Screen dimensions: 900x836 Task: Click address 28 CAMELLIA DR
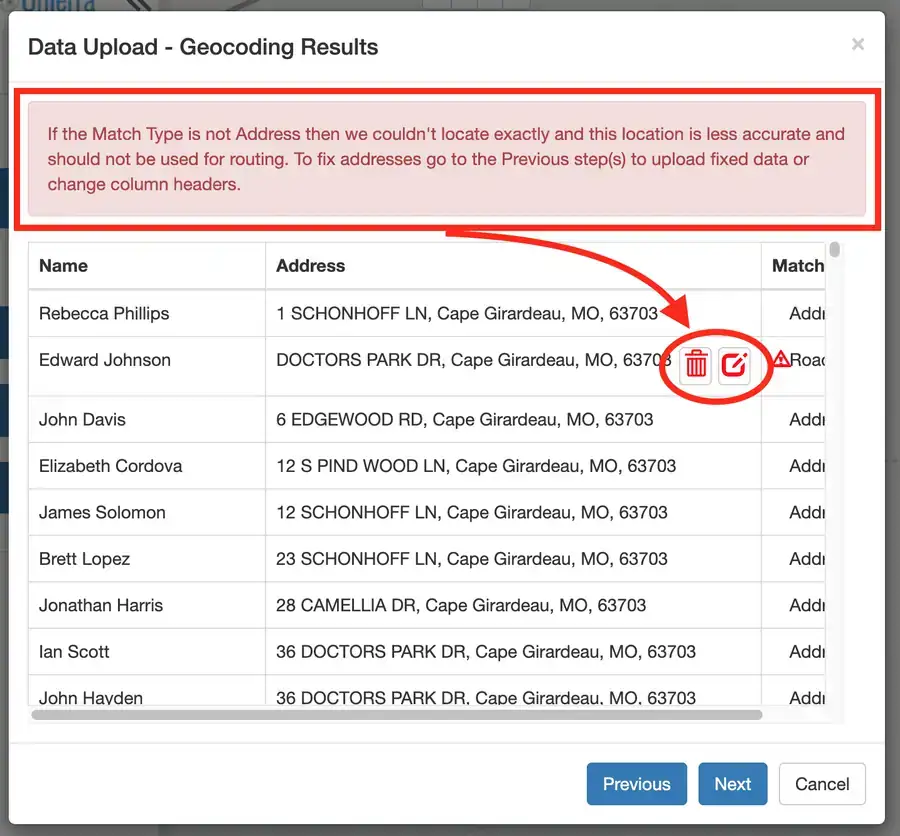pos(461,605)
